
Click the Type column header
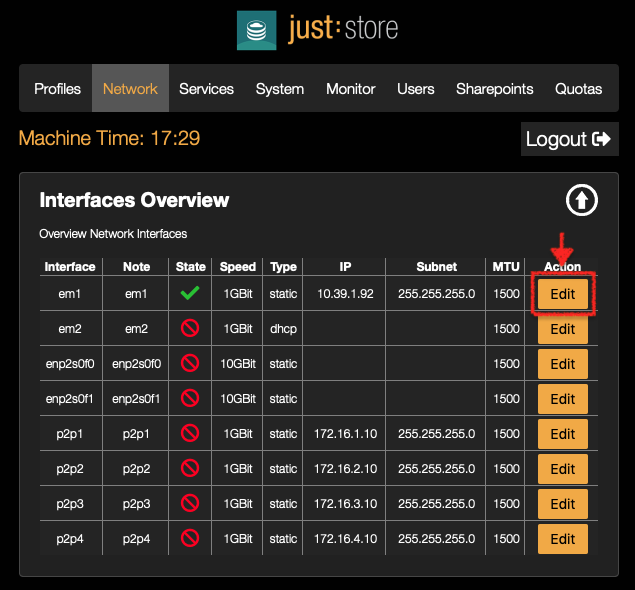click(x=283, y=266)
